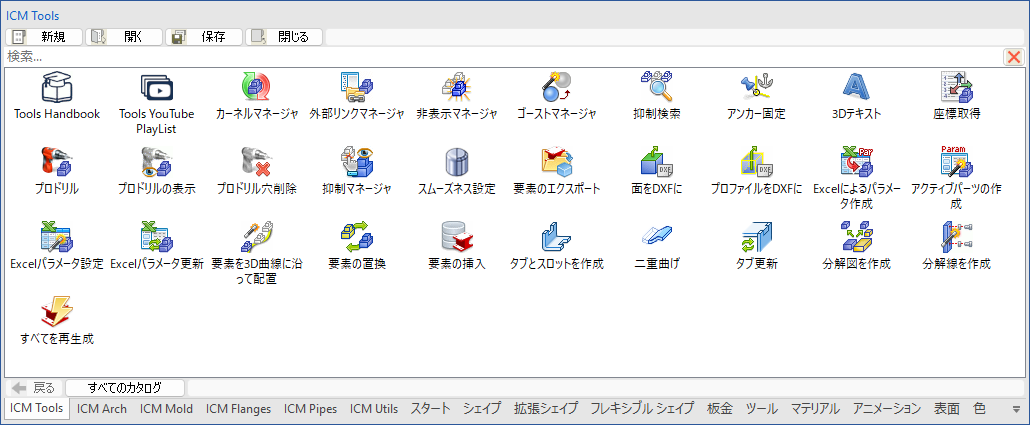Switch to マテリアル tab
Screen dimensions: 1030x425
coord(815,409)
